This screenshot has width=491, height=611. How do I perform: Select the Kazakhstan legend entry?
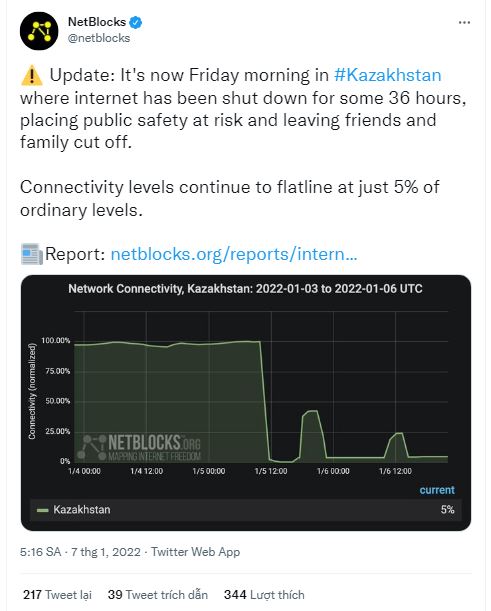pos(246,510)
